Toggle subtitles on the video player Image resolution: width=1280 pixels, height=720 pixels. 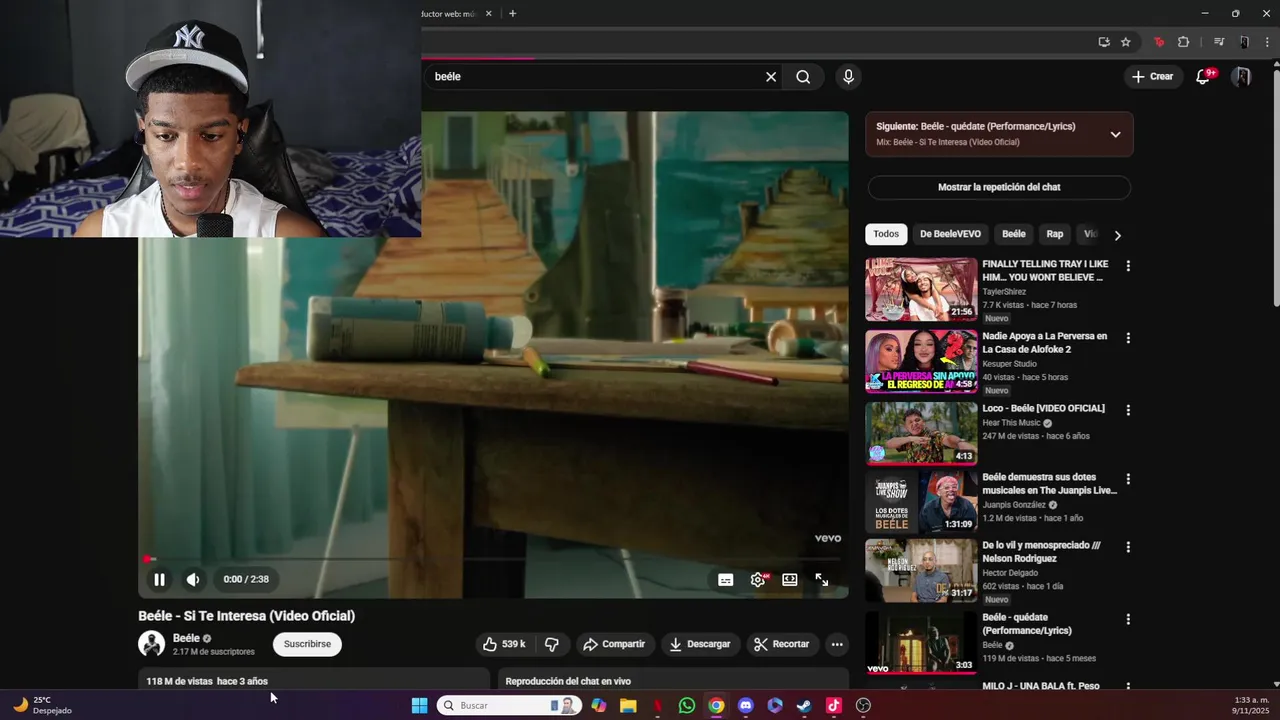tap(726, 579)
